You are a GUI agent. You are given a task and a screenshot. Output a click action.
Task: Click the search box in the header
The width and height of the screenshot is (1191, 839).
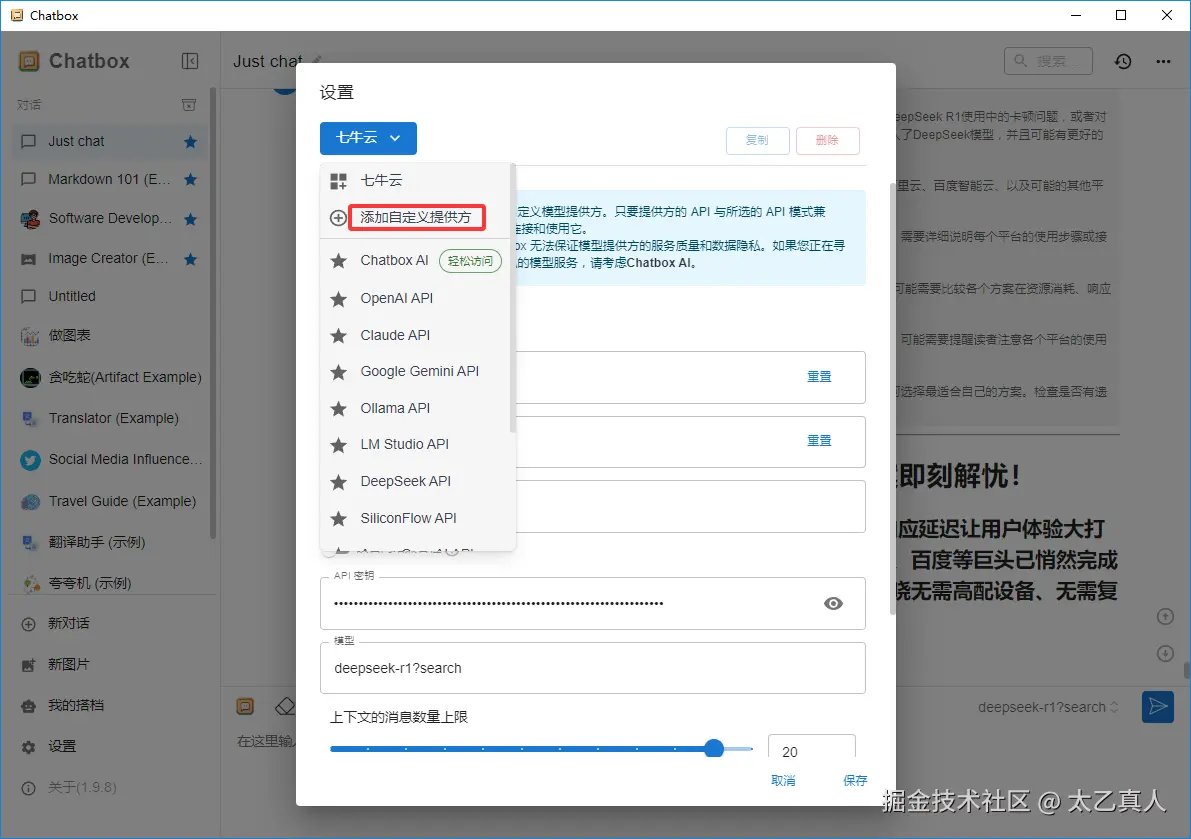1048,61
